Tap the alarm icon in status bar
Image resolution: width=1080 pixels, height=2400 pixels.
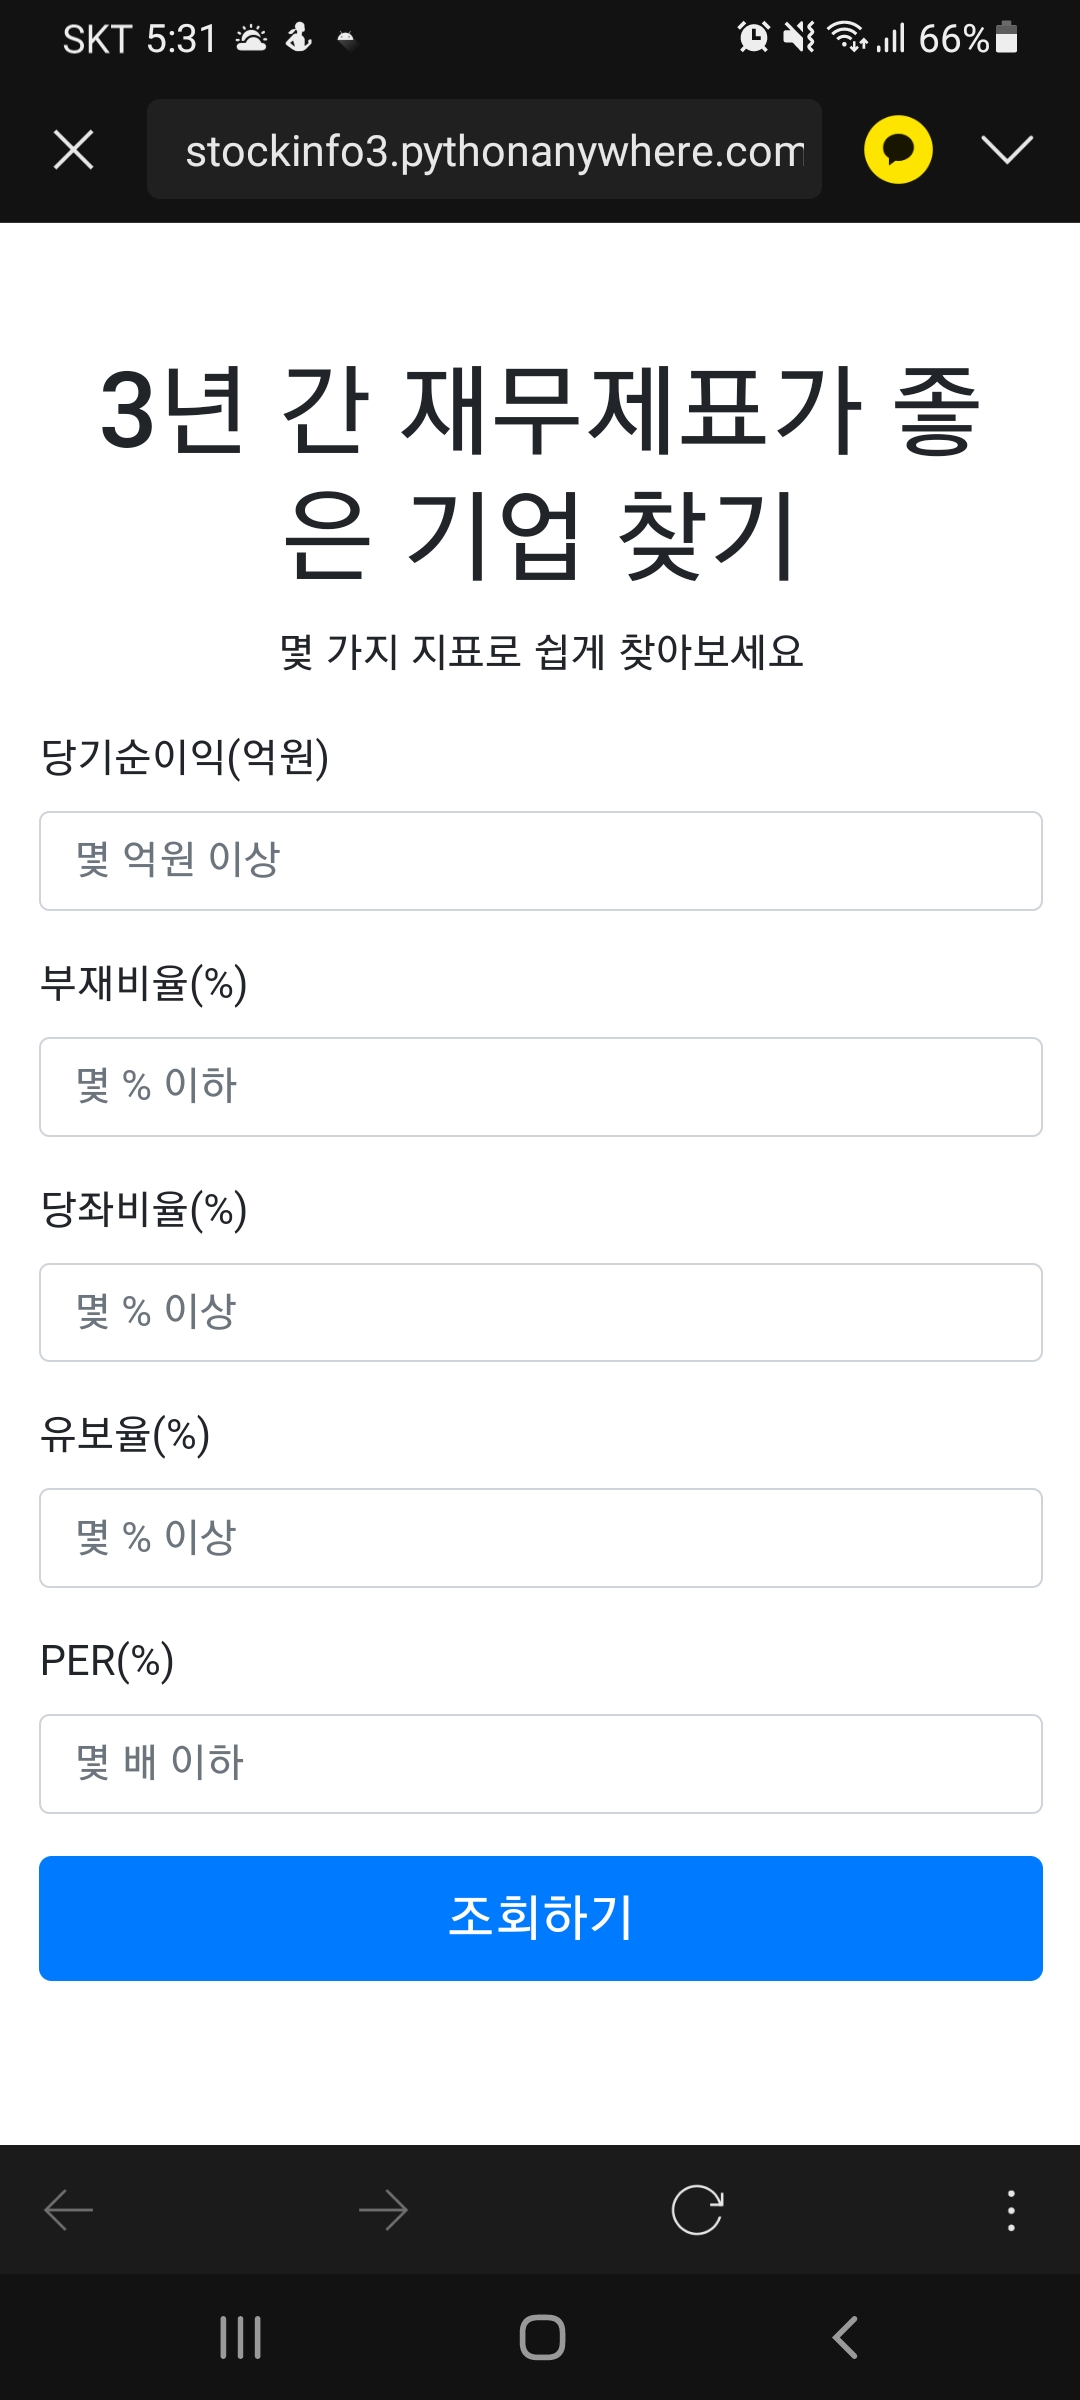tap(753, 38)
